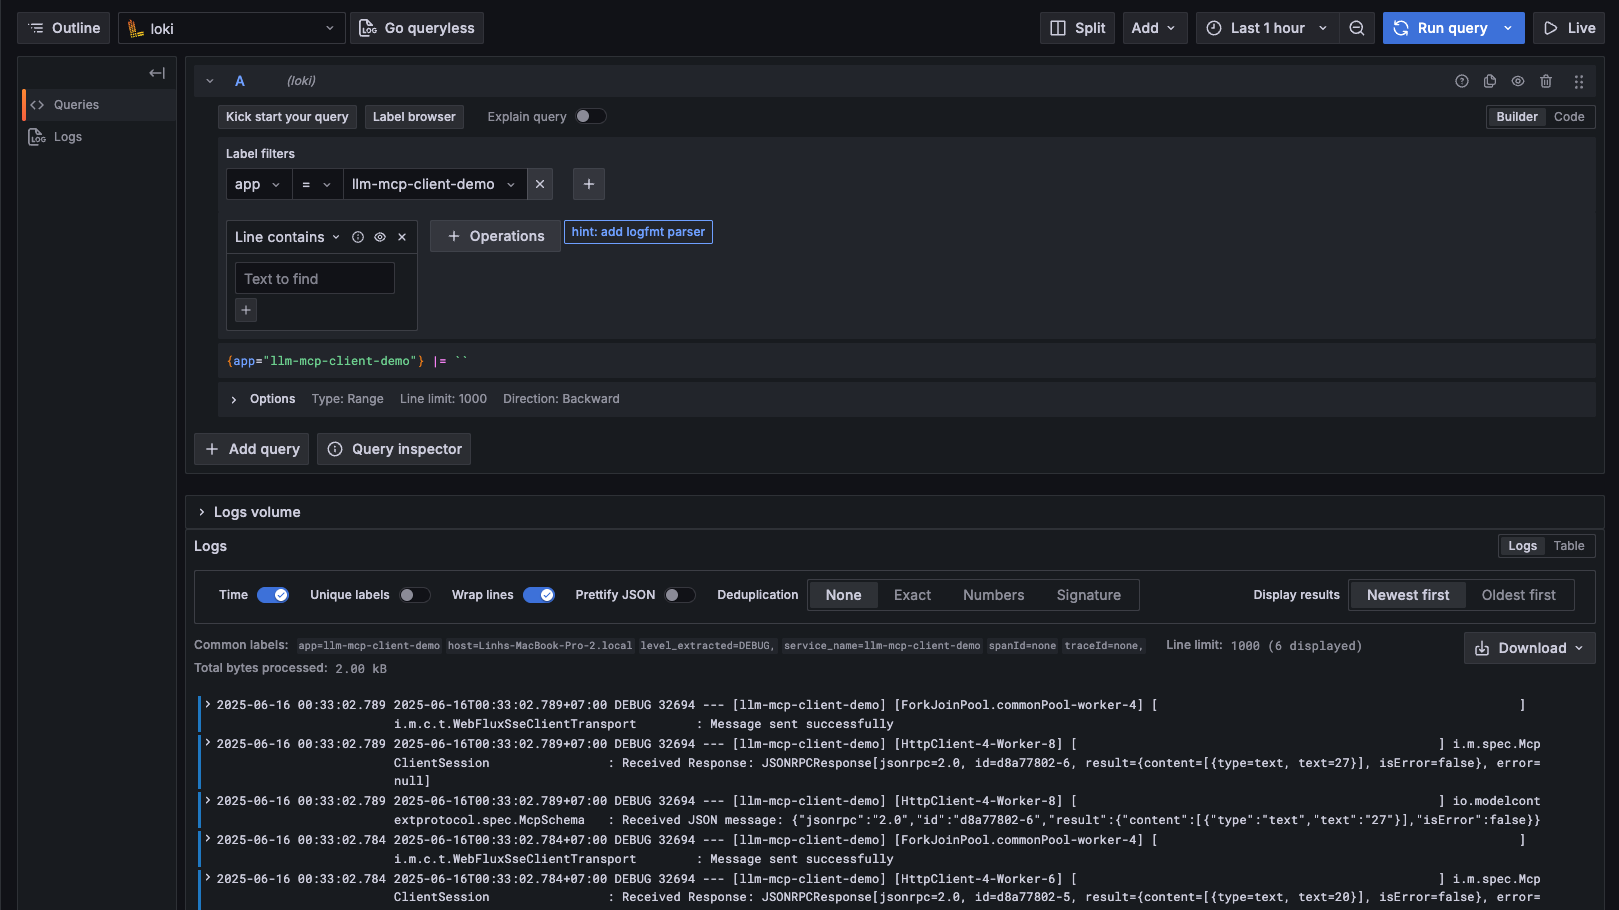1619x910 pixels.
Task: Open the Add dropdown menu
Action: click(x=1155, y=28)
